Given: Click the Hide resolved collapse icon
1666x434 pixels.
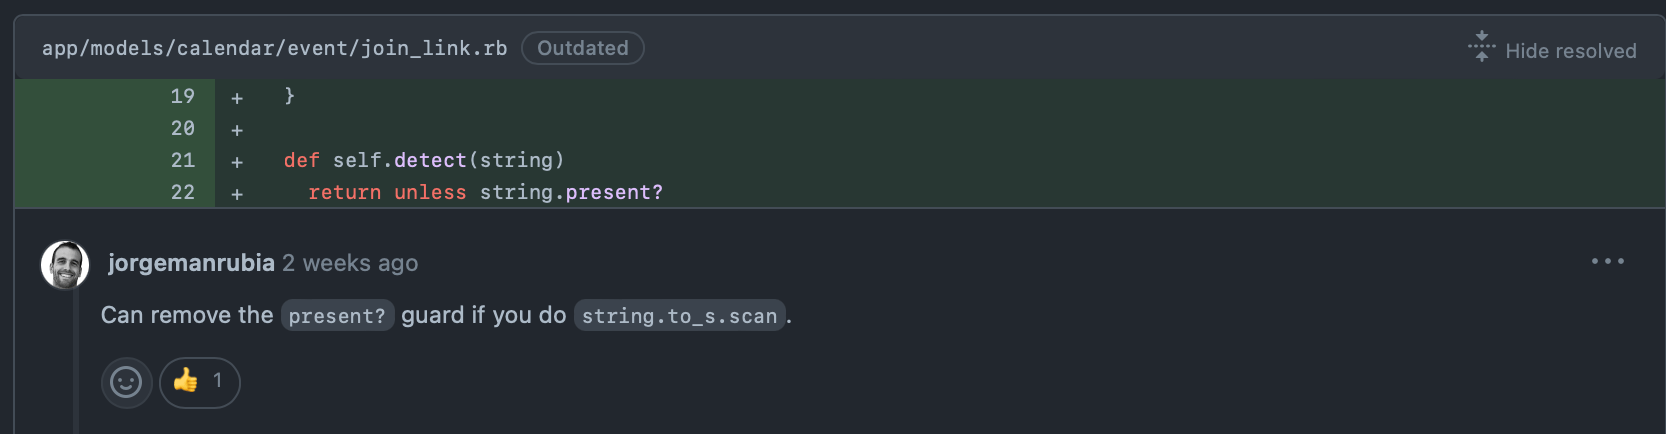Looking at the screenshot, I should pos(1481,47).
